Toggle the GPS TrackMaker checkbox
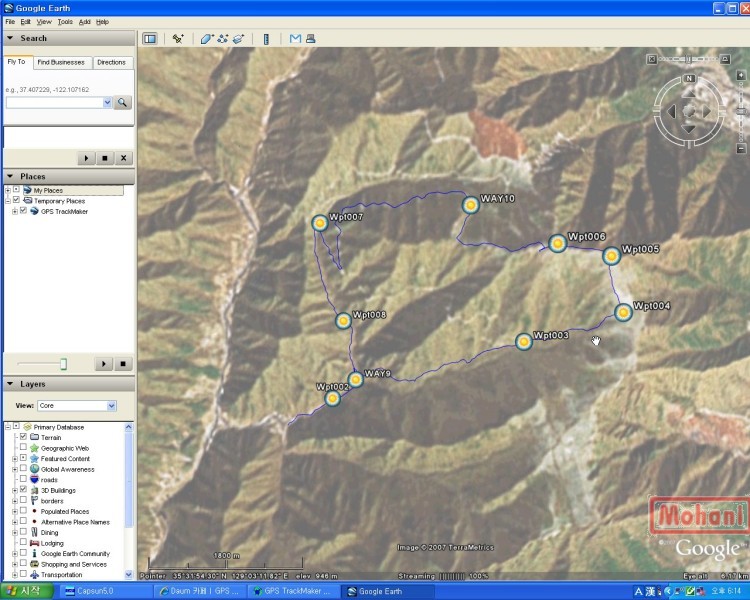 pyautogui.click(x=23, y=211)
